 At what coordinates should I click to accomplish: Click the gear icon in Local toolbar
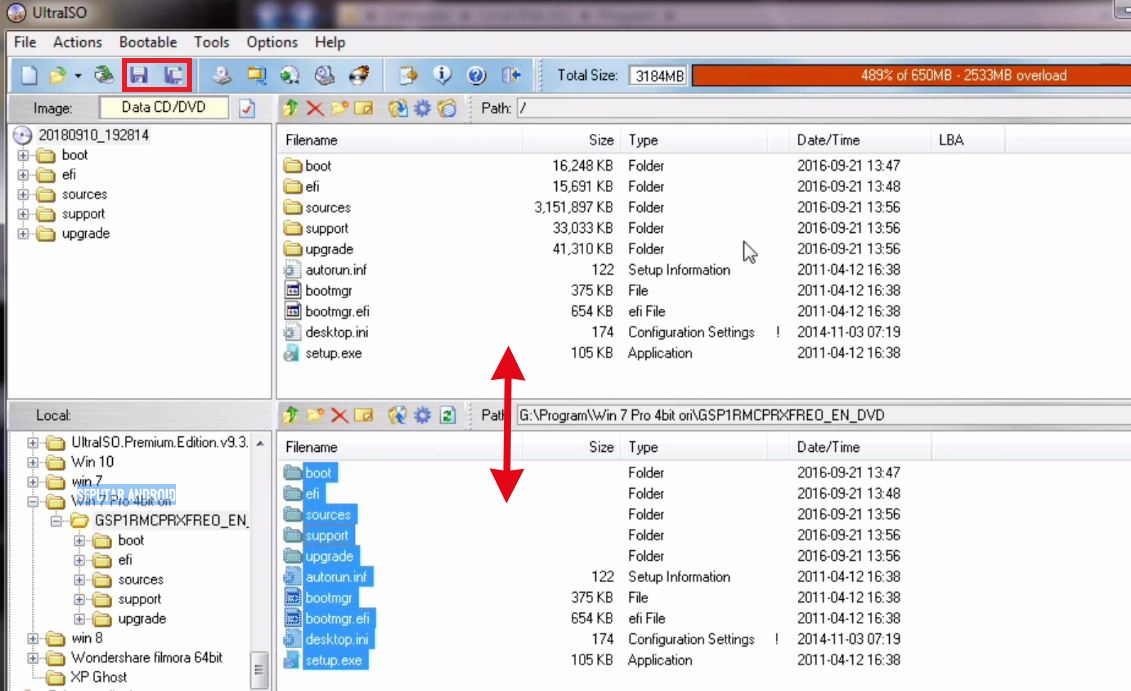coord(422,415)
